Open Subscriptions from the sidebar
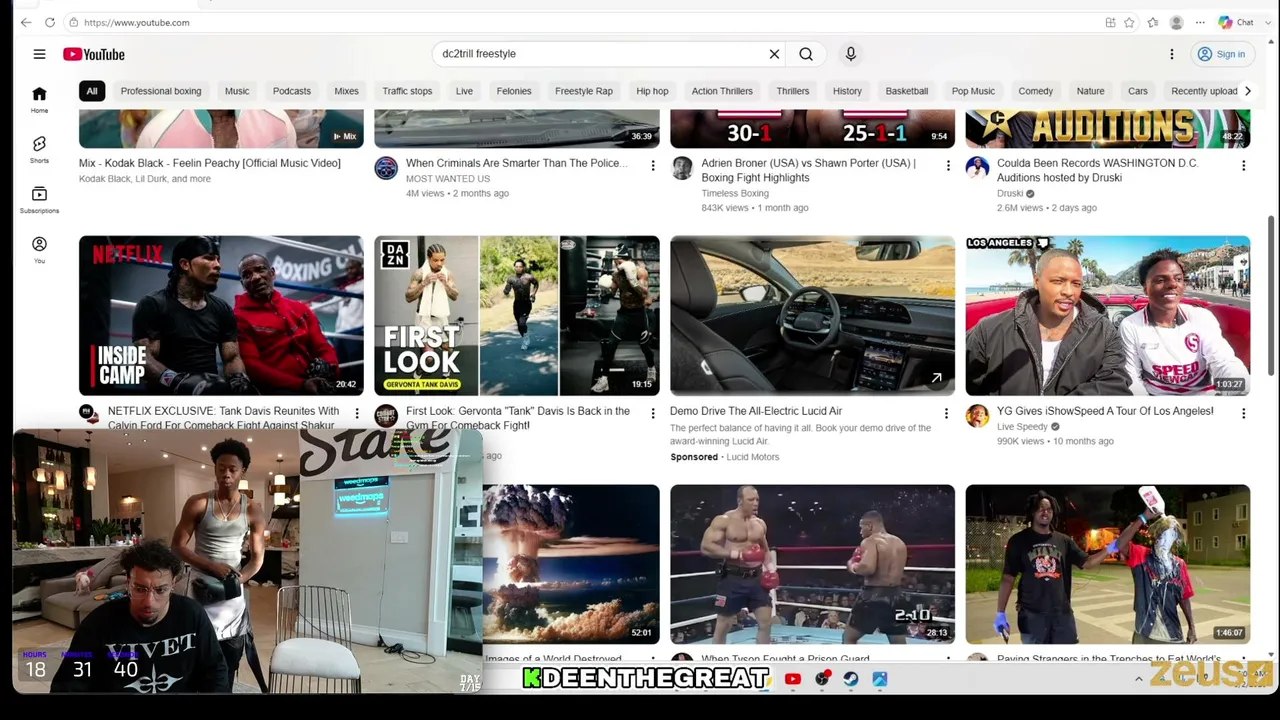The height and width of the screenshot is (720, 1280). (39, 199)
